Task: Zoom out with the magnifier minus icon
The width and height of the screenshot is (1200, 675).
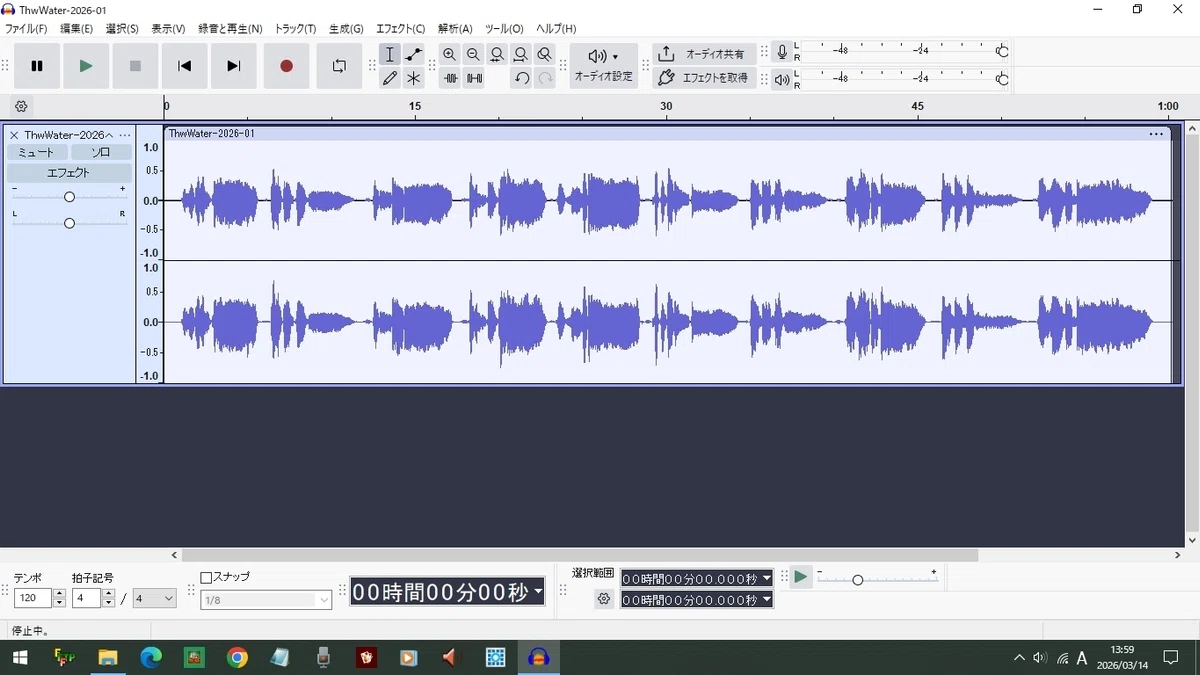Action: 473,54
